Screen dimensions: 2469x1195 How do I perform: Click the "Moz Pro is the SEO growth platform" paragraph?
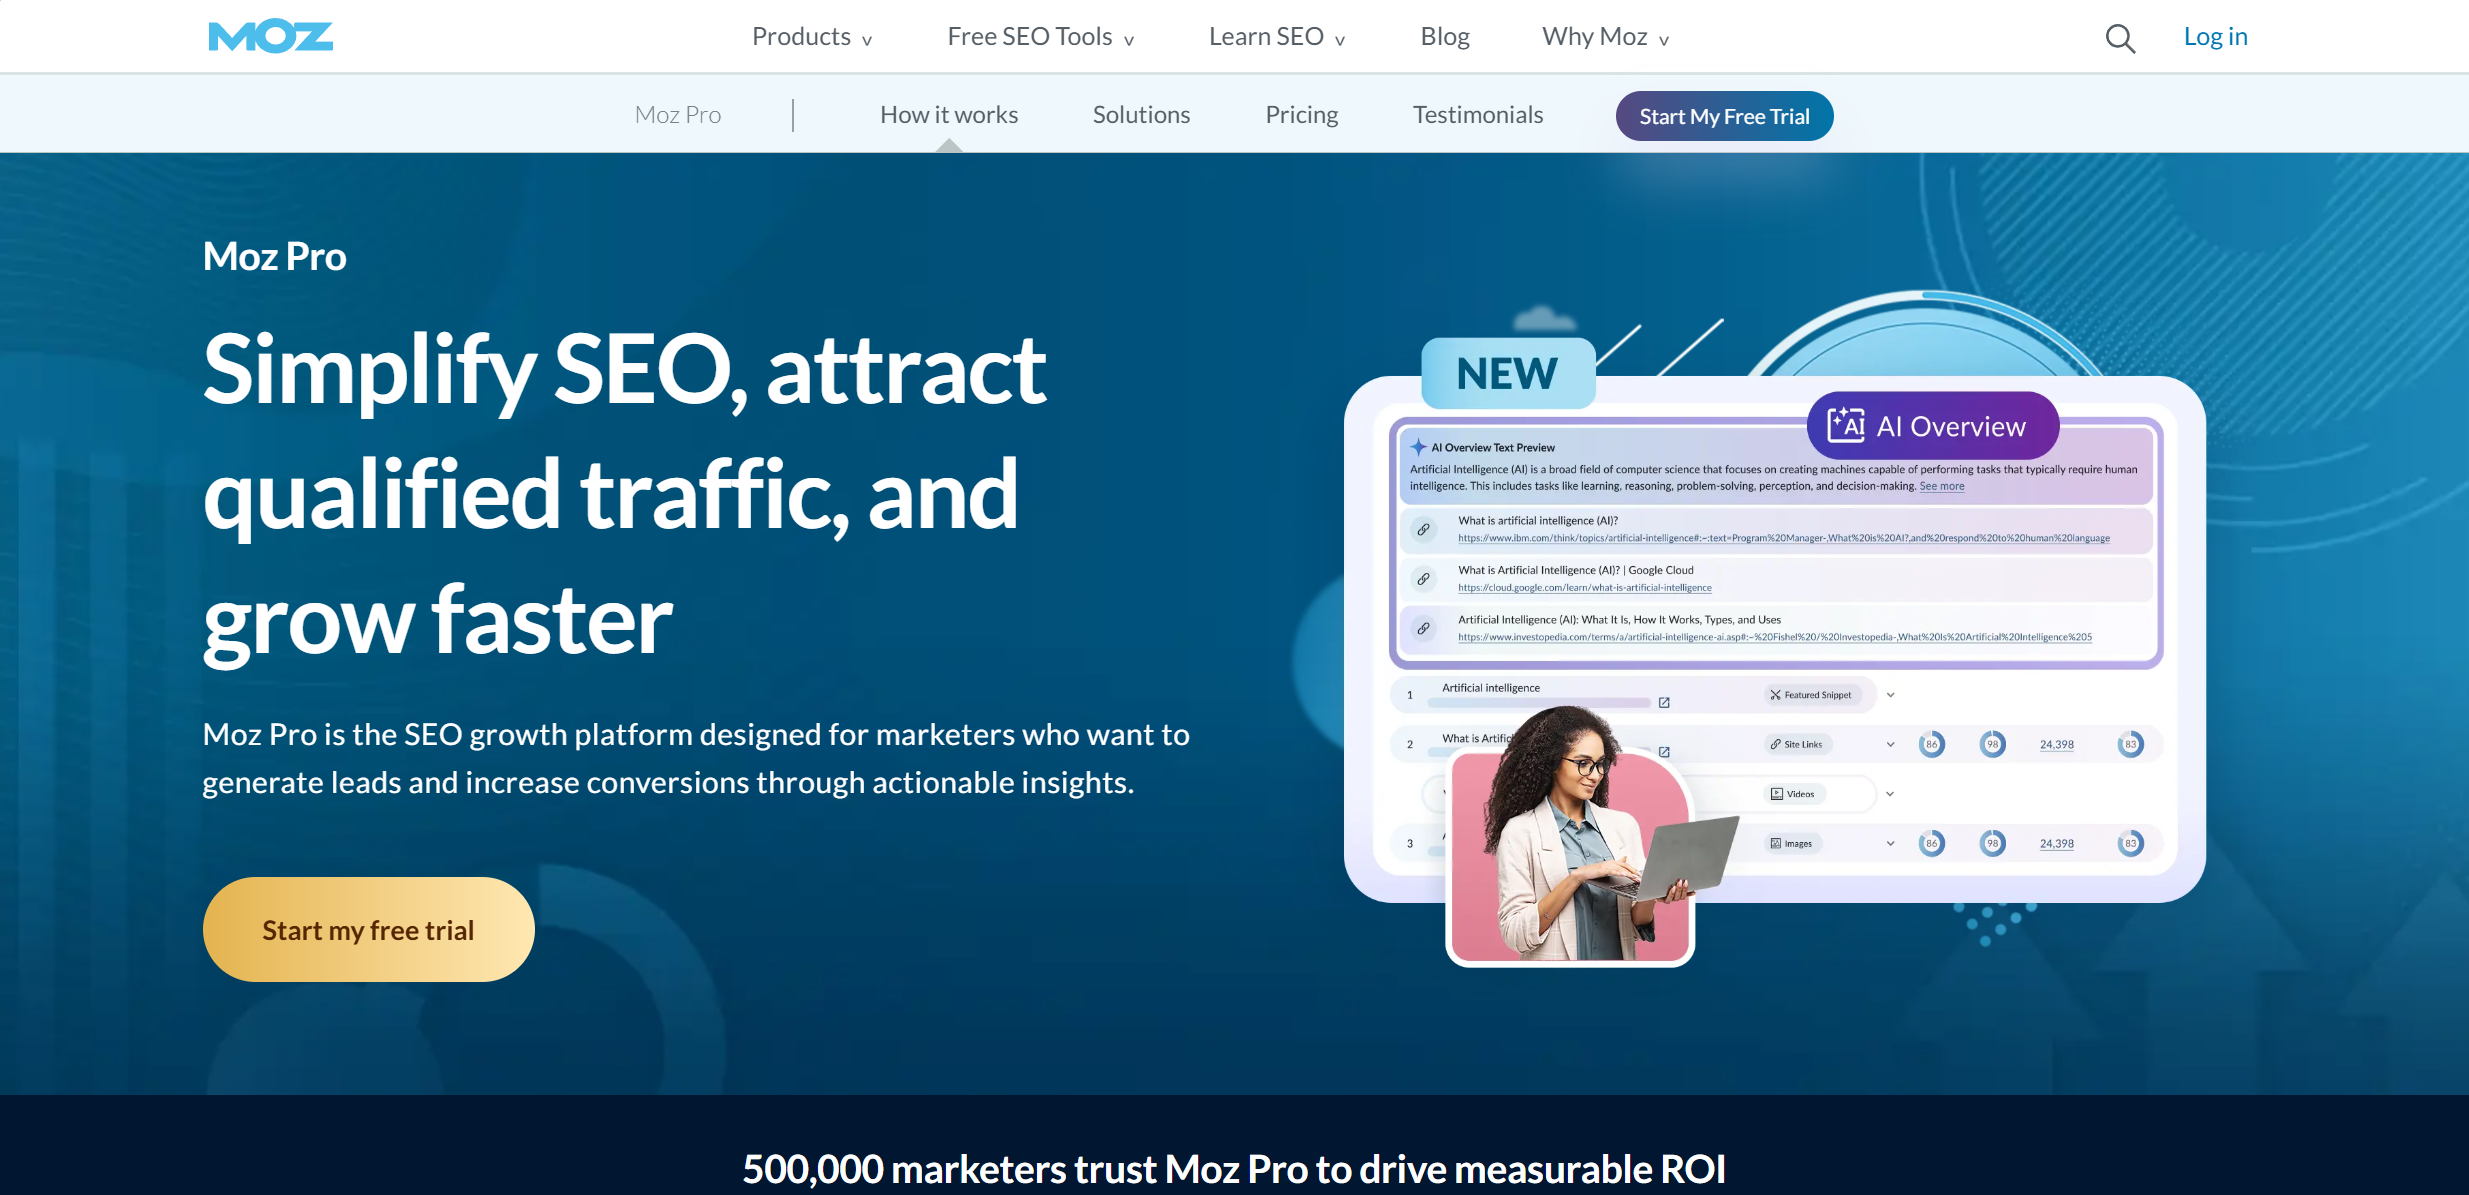click(696, 758)
